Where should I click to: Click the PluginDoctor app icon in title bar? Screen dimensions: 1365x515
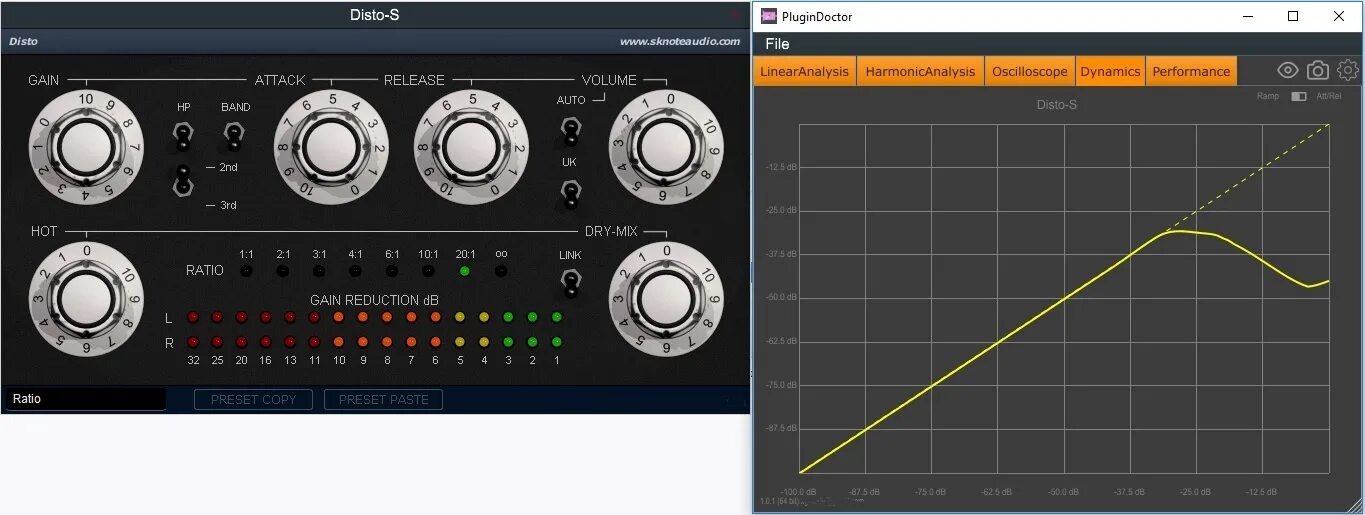click(x=769, y=16)
